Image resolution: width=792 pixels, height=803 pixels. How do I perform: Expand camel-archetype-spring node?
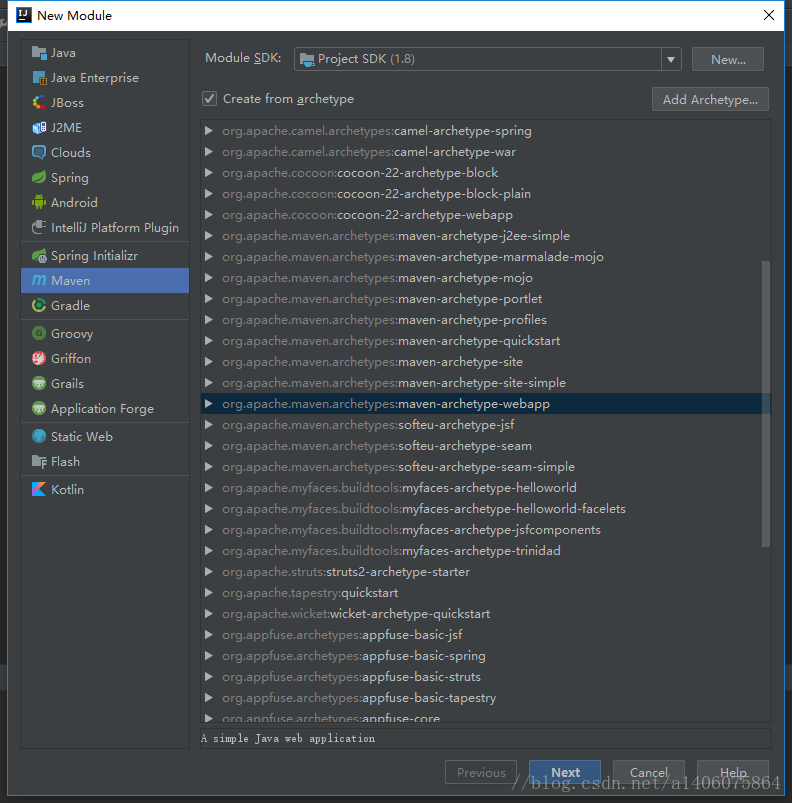click(x=208, y=131)
